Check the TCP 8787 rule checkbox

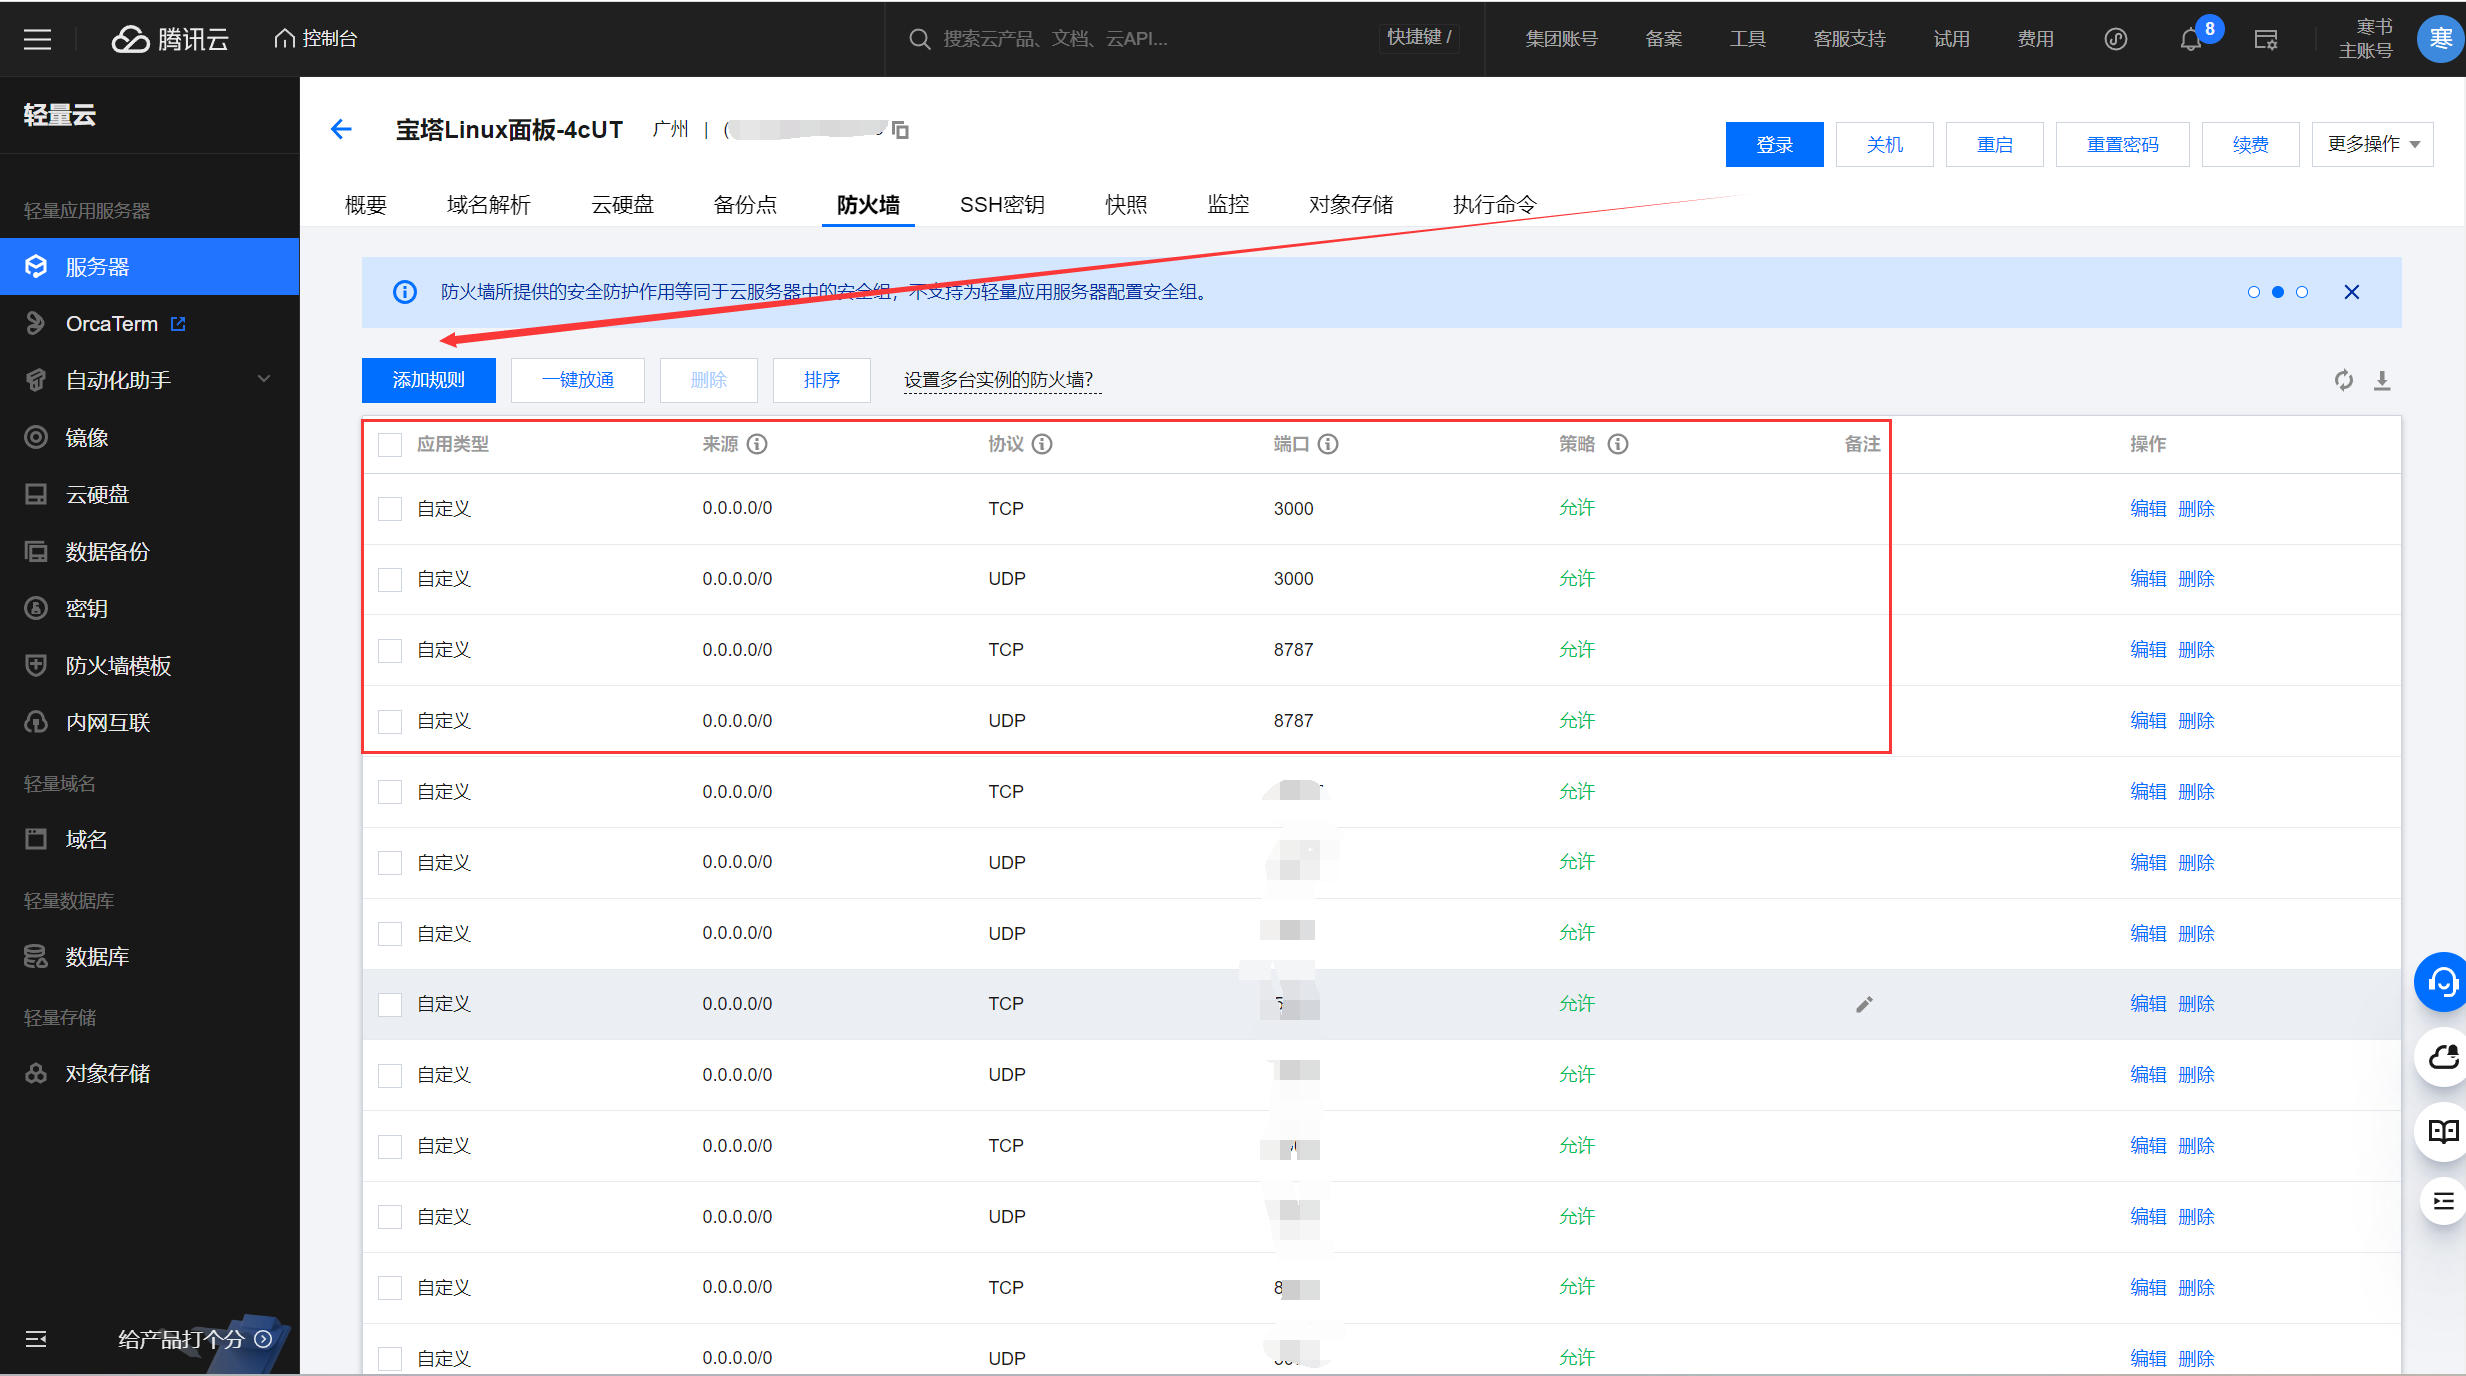(390, 651)
